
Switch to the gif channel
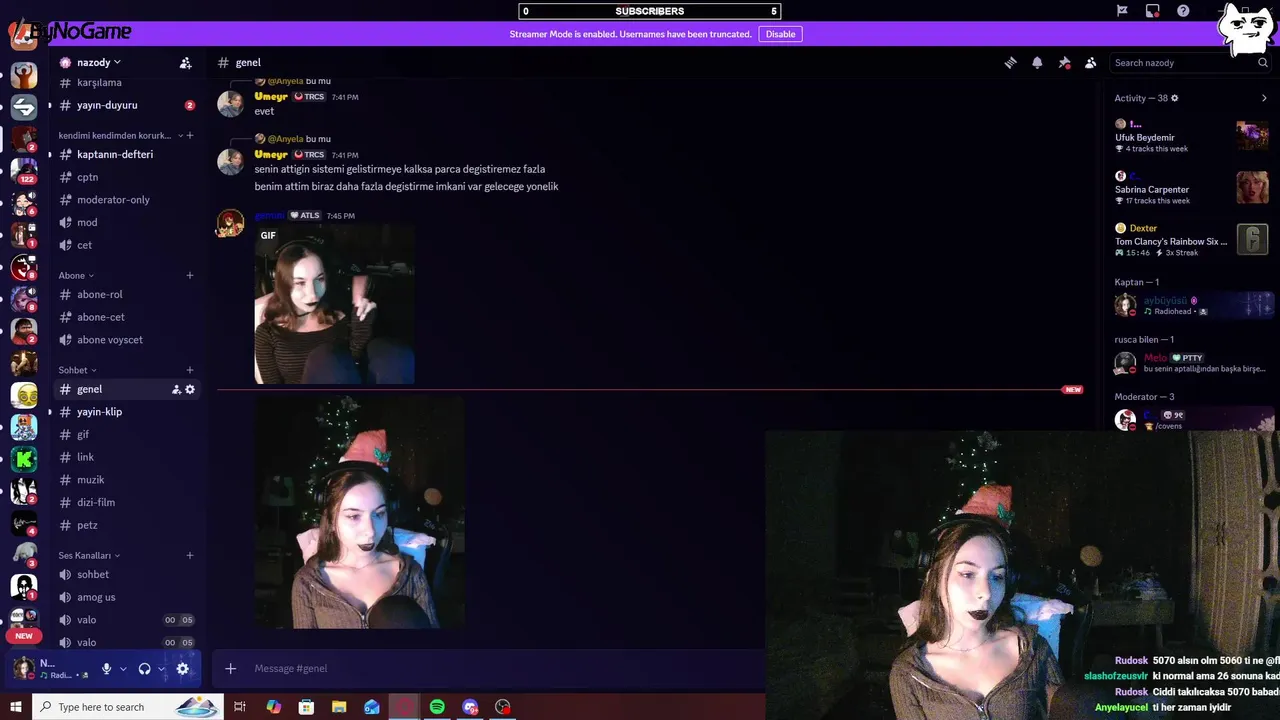[126, 435]
